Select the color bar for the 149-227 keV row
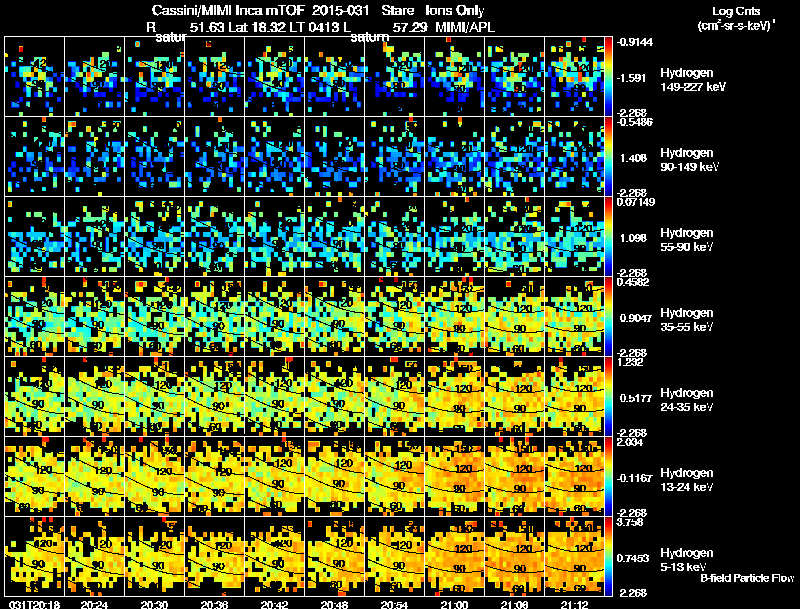800x609 pixels. point(608,77)
